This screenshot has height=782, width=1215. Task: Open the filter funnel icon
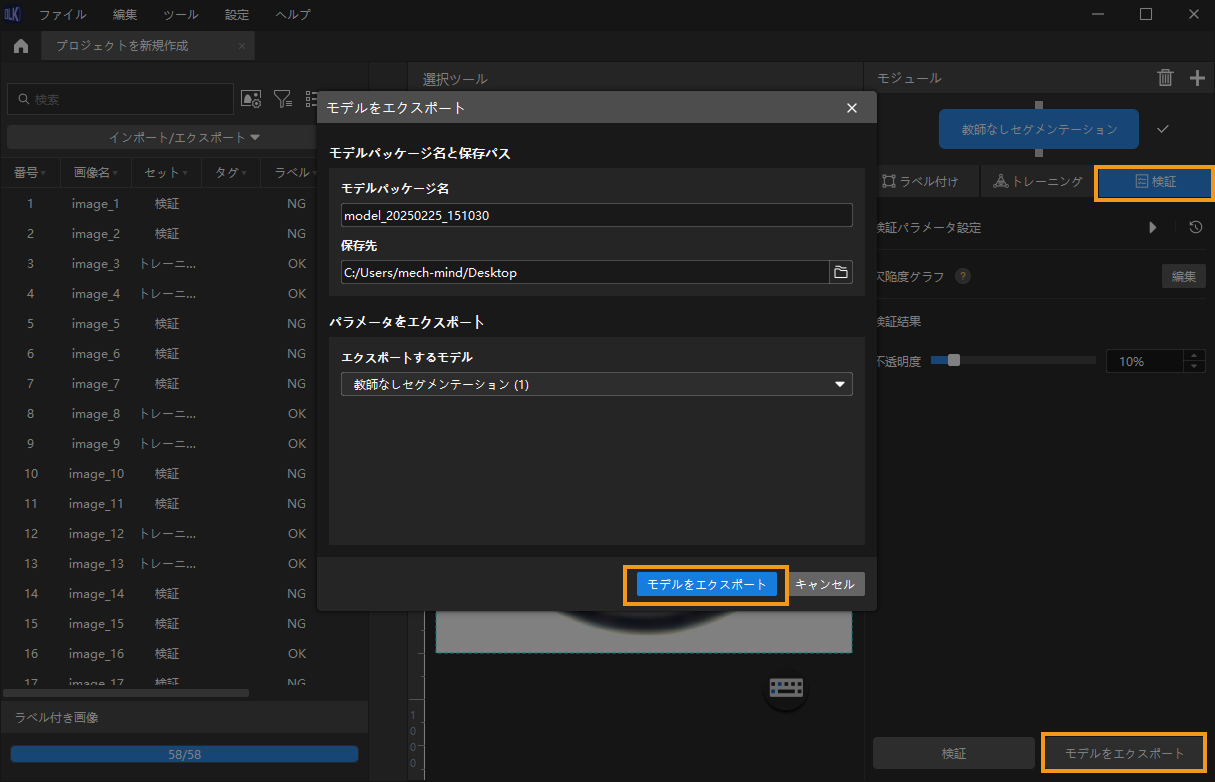point(283,99)
